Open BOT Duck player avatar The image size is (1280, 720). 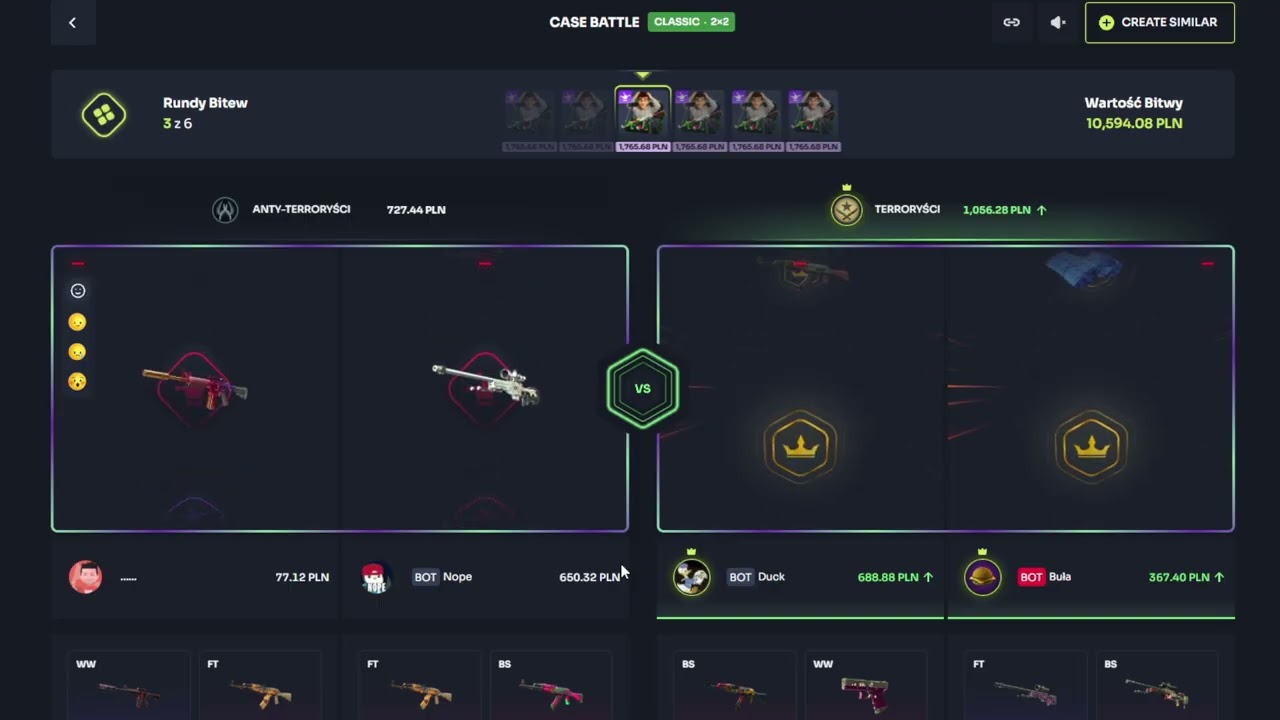pyautogui.click(x=691, y=577)
